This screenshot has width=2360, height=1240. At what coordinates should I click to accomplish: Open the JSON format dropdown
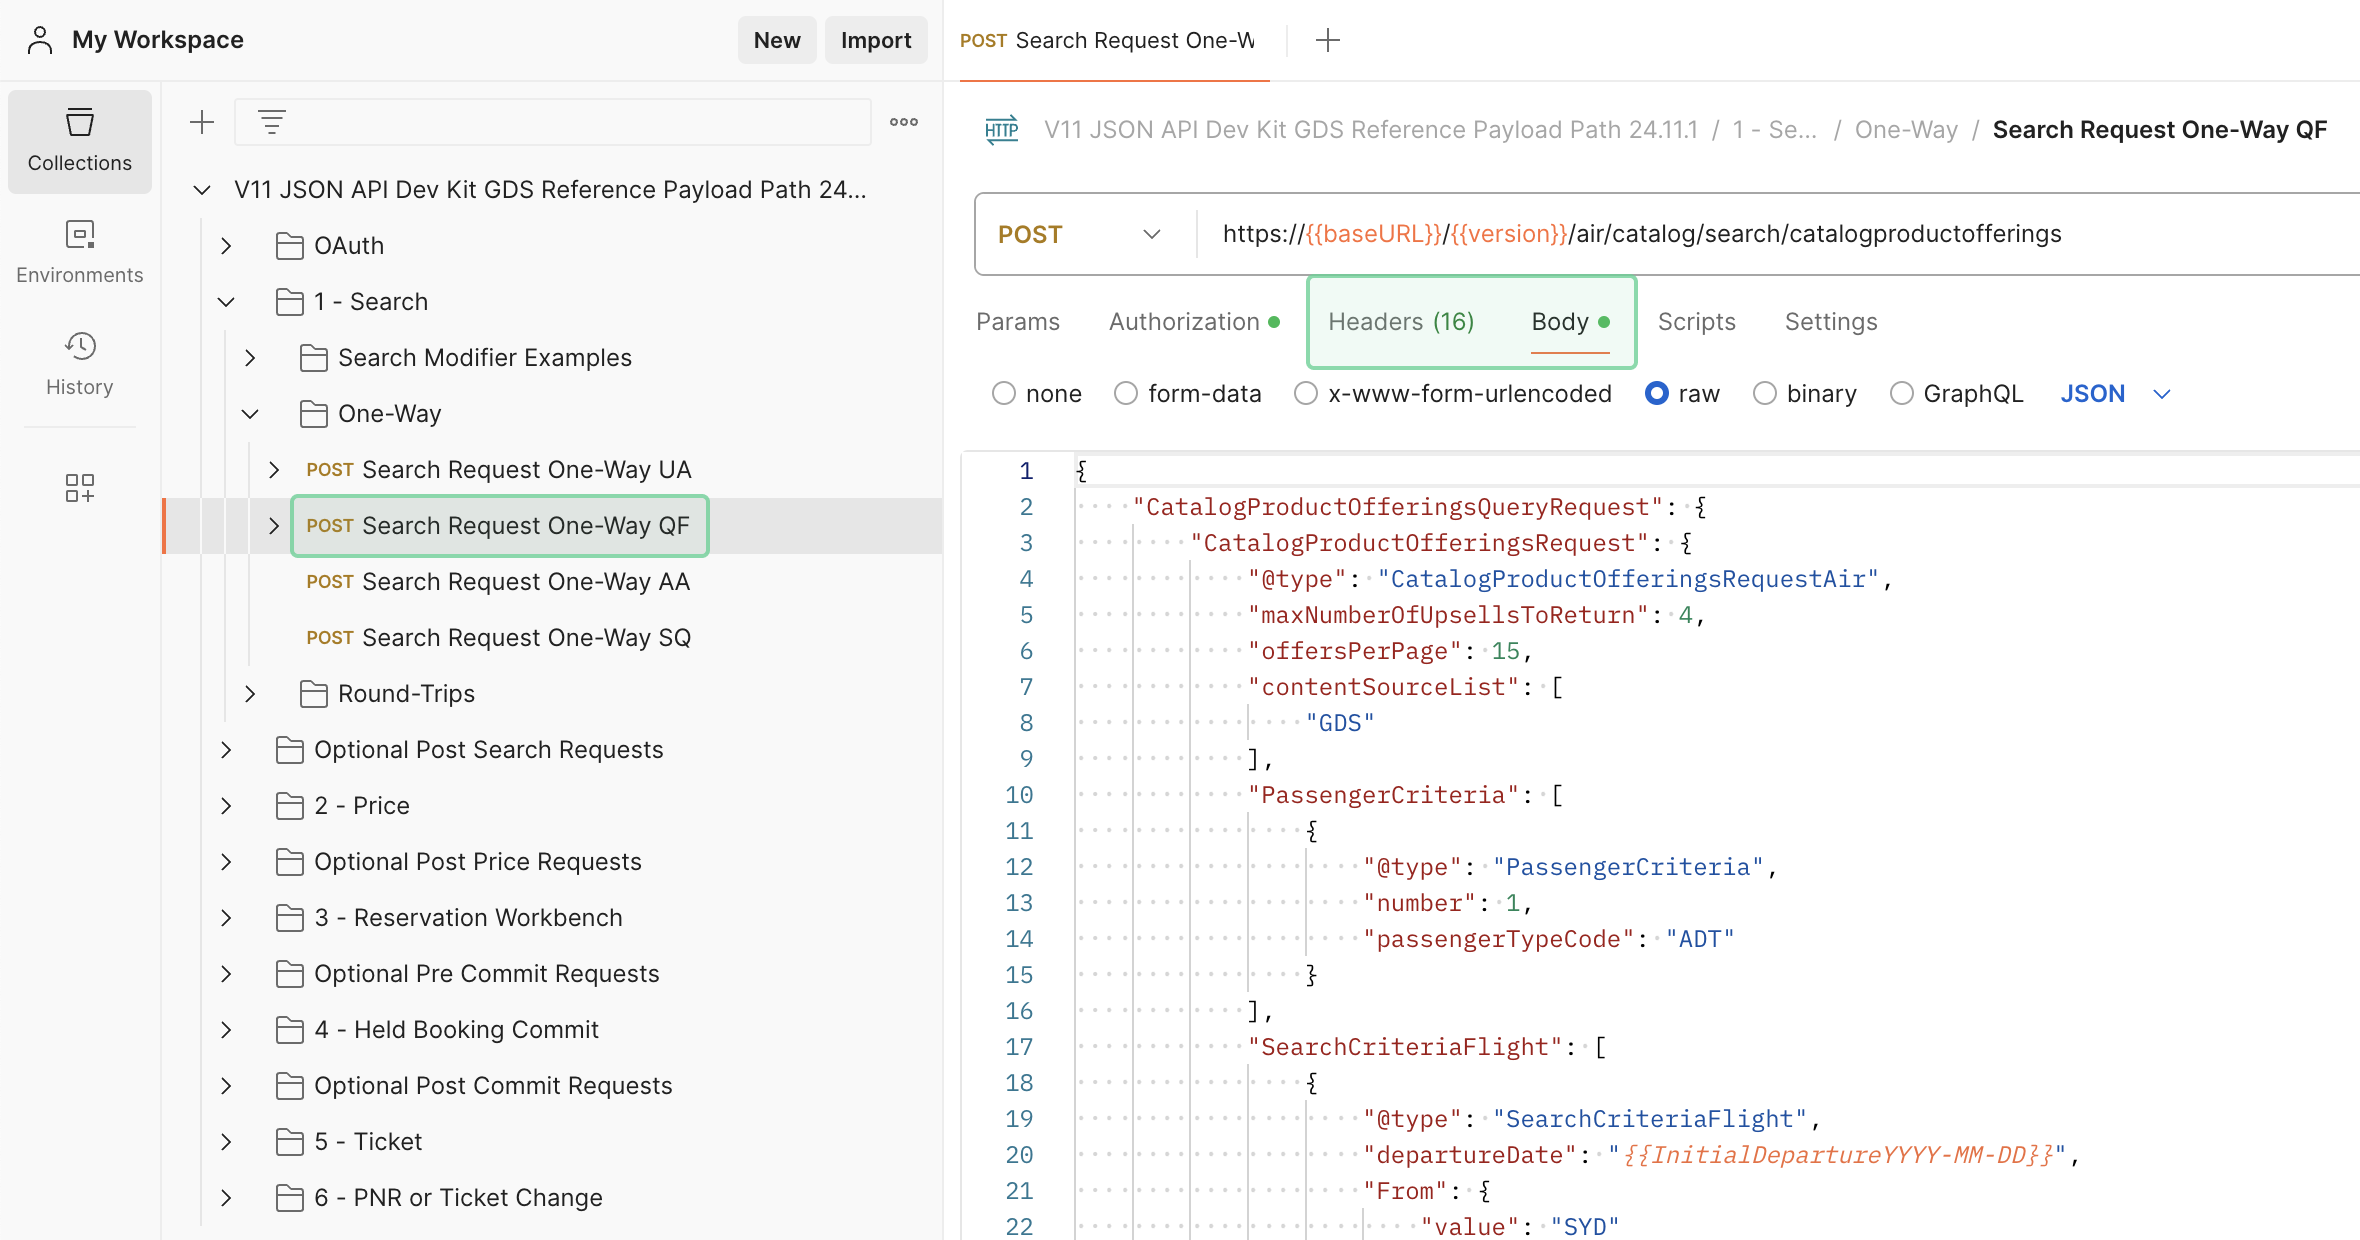click(x=2114, y=393)
